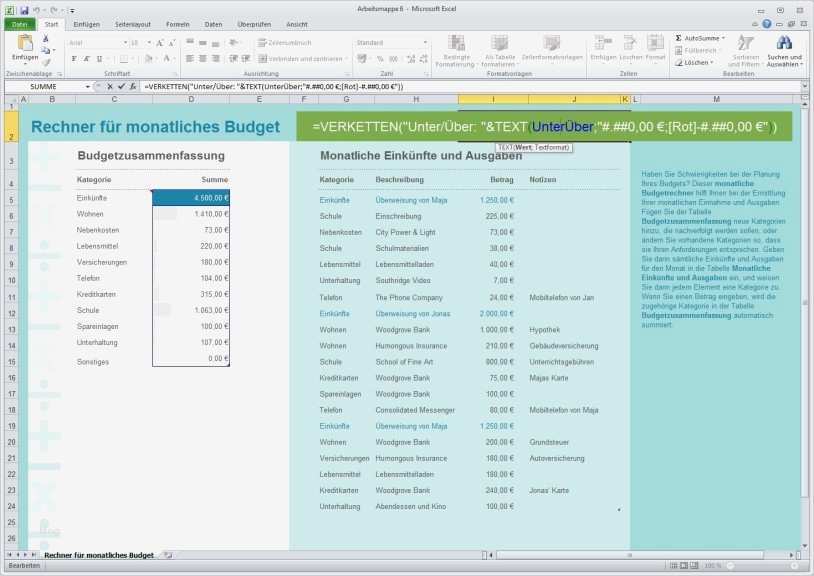Click the Einkünfte sum cell 4.500,00 €

tap(191, 198)
